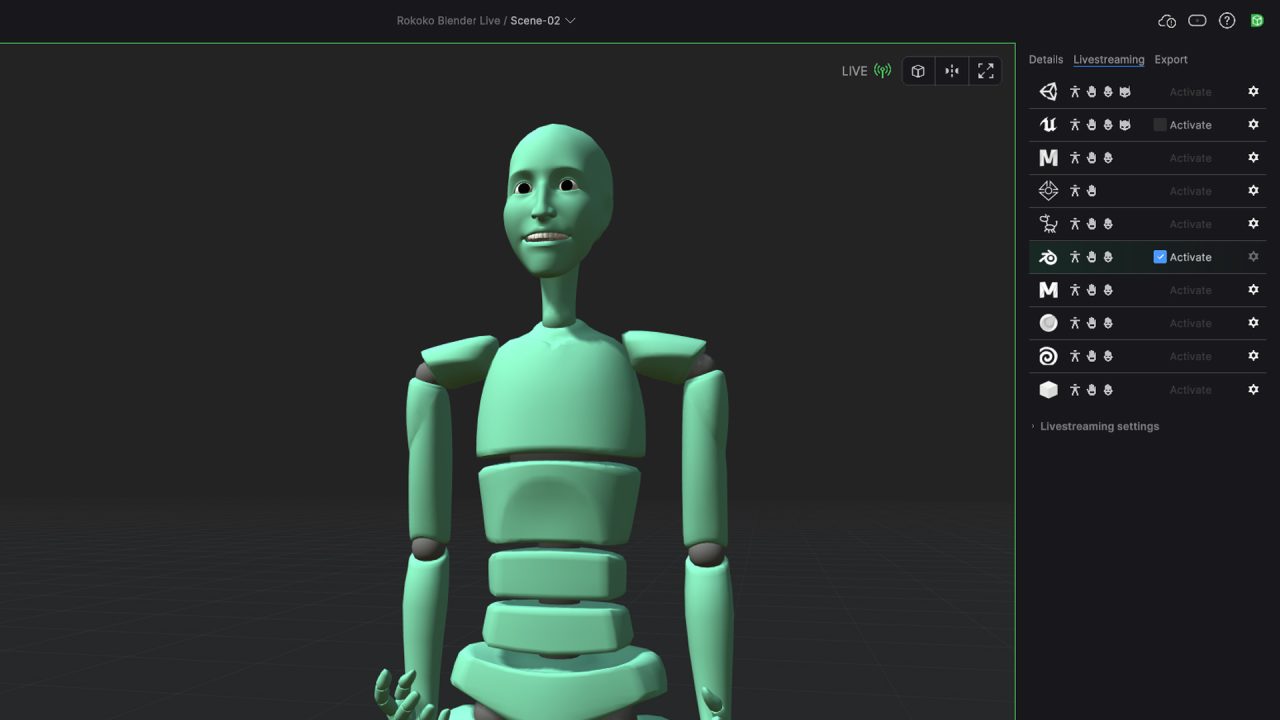The height and width of the screenshot is (720, 1280).
Task: Switch to the Export tab
Action: pos(1171,59)
